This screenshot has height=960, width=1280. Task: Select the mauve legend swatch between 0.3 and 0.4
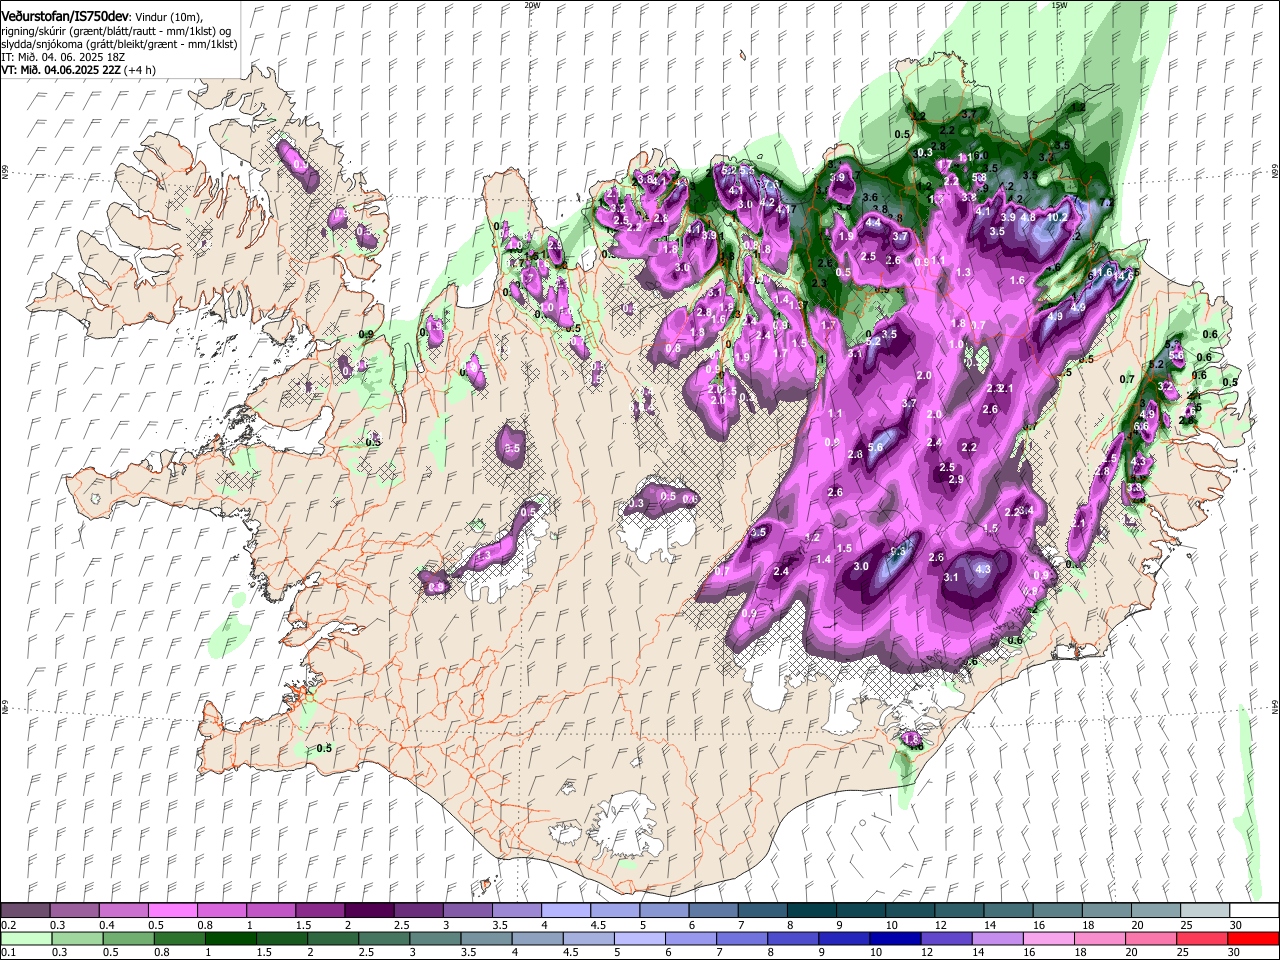[75, 911]
